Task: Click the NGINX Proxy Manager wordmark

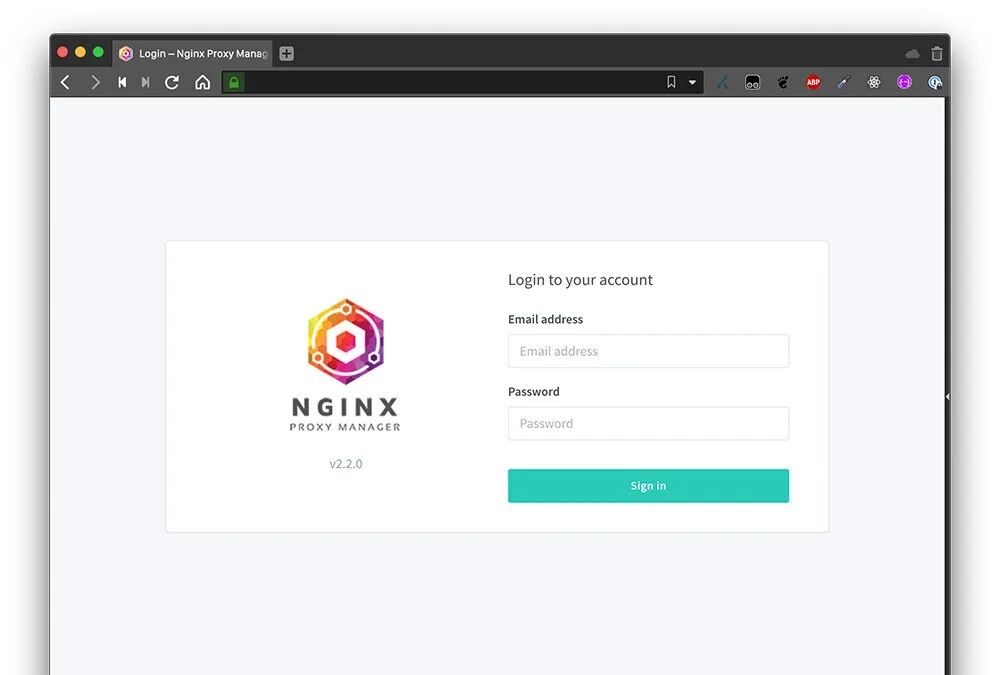Action: click(345, 414)
